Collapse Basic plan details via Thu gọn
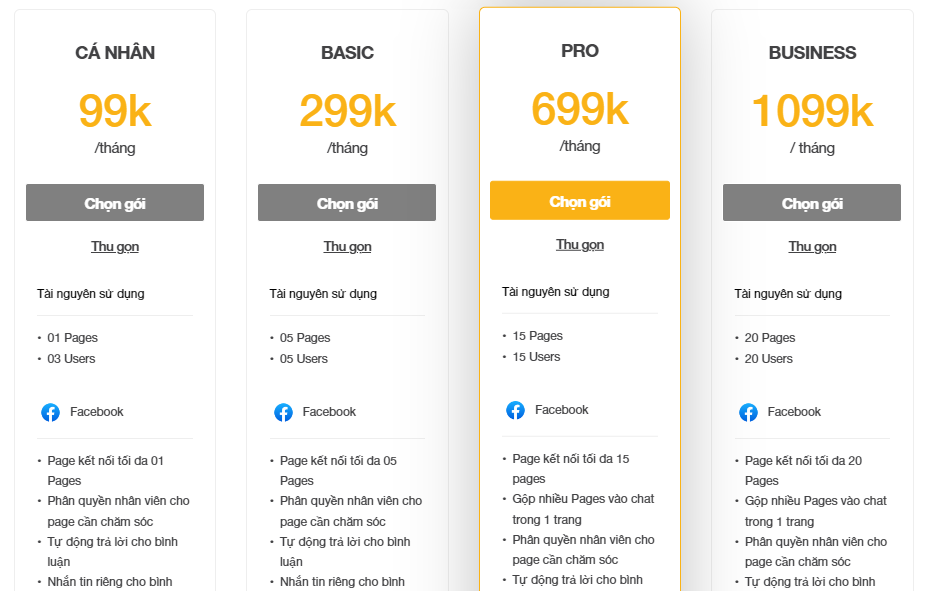The image size is (946, 591). [x=347, y=247]
